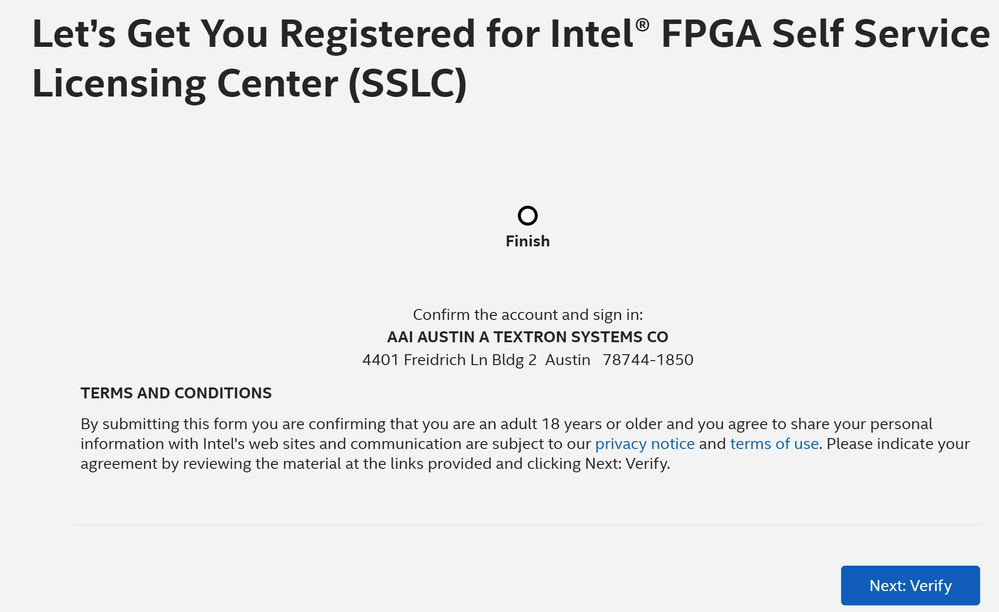The image size is (999, 612).
Task: Click the (SSLC) abbreviation in the heading
Action: tap(407, 84)
